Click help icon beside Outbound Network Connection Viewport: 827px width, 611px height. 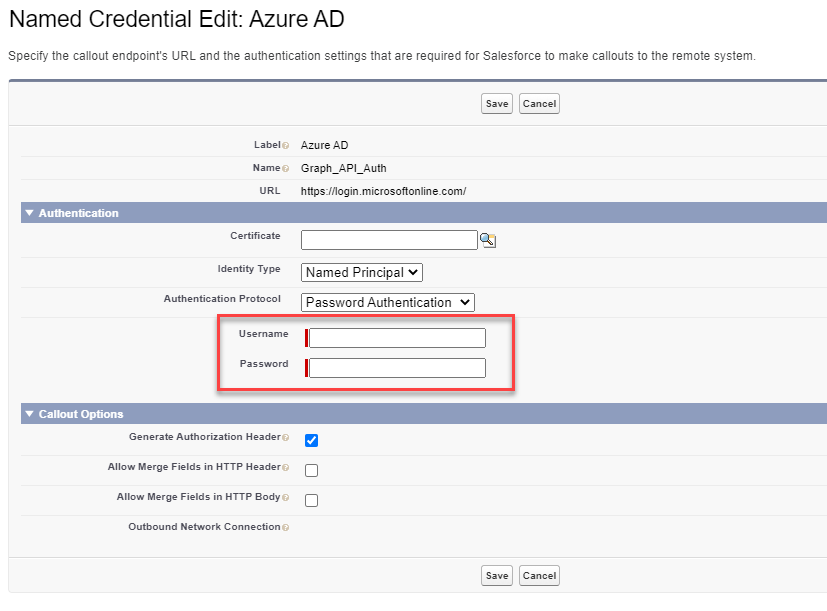(285, 528)
